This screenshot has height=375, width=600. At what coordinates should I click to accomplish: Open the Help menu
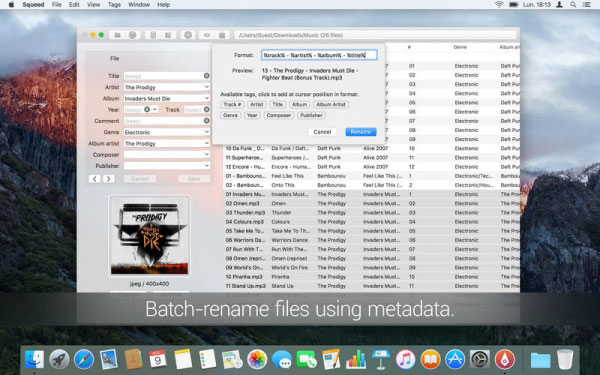pos(164,5)
